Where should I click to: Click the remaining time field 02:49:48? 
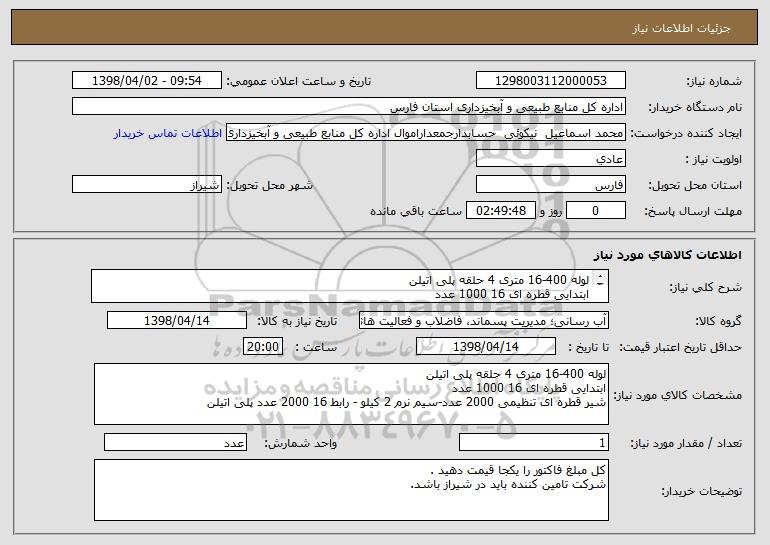pos(500,211)
